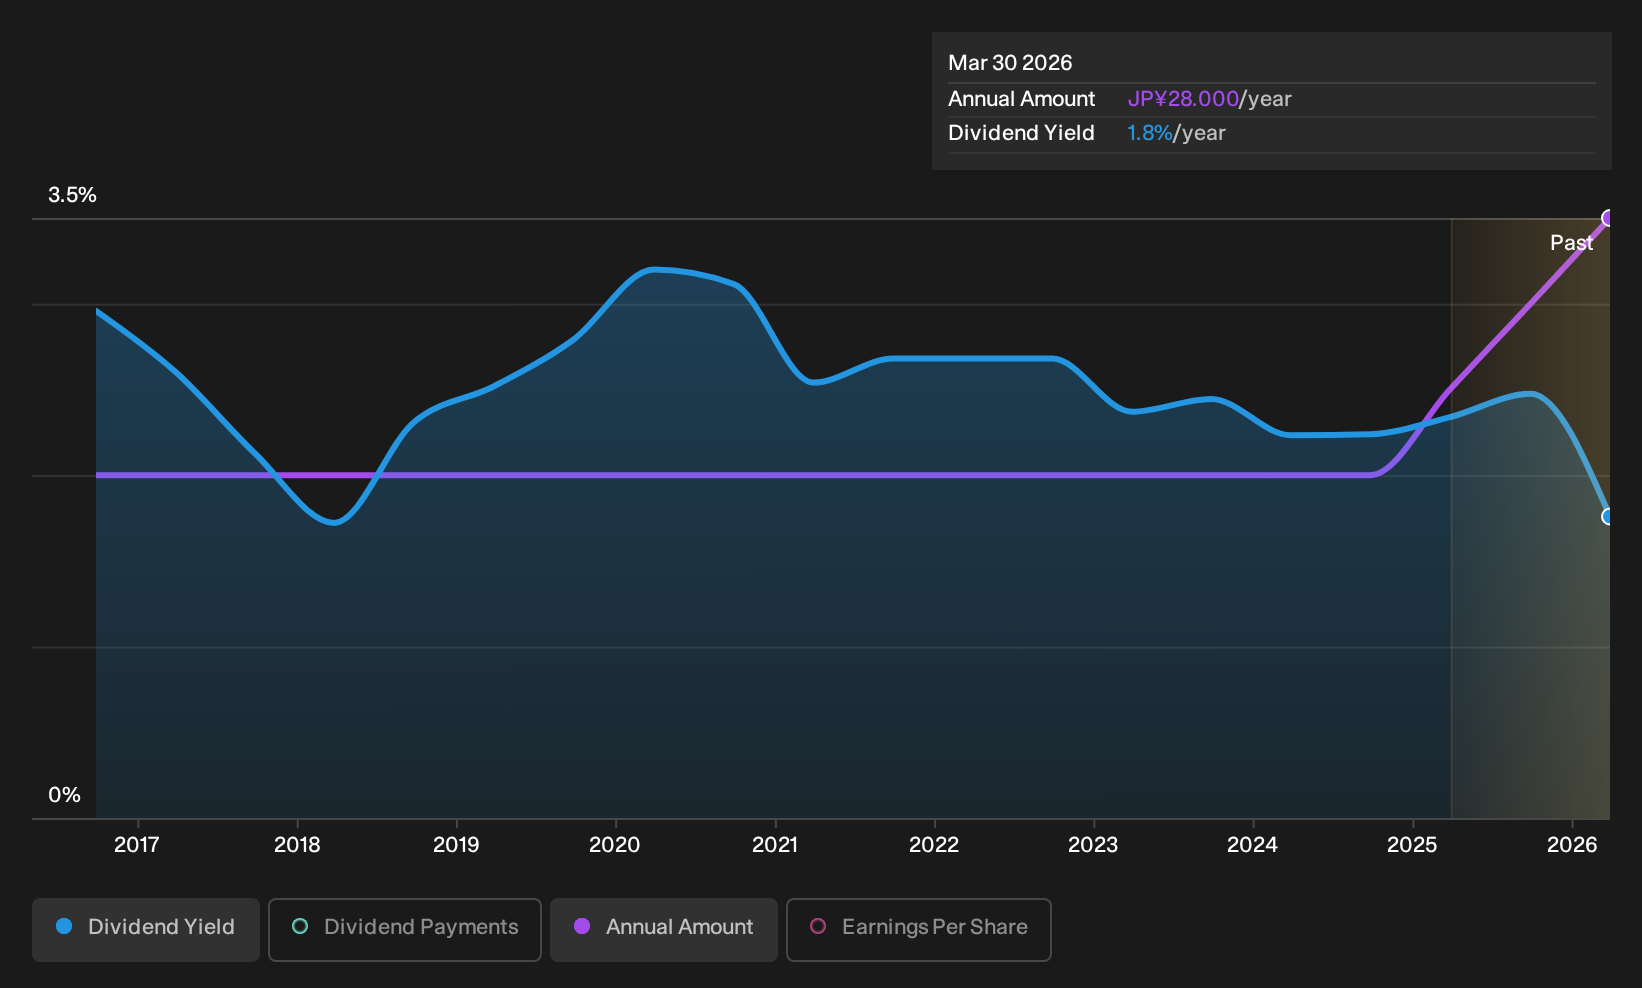Click the 1.8% dividend yield value

click(x=1149, y=133)
